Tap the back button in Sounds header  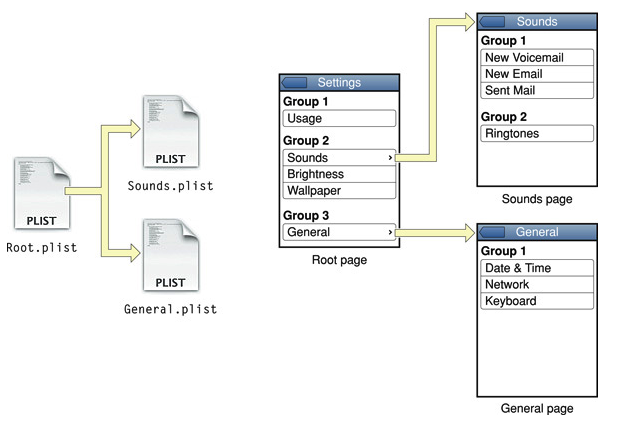[x=491, y=22]
